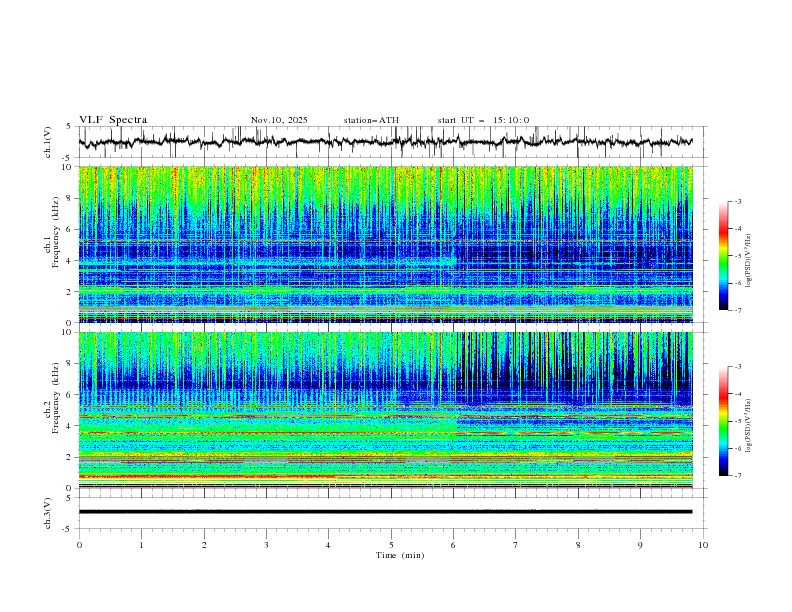The width and height of the screenshot is (792, 612).
Task: Click the 'start UT = 15:10:0' label
Action: (x=483, y=120)
